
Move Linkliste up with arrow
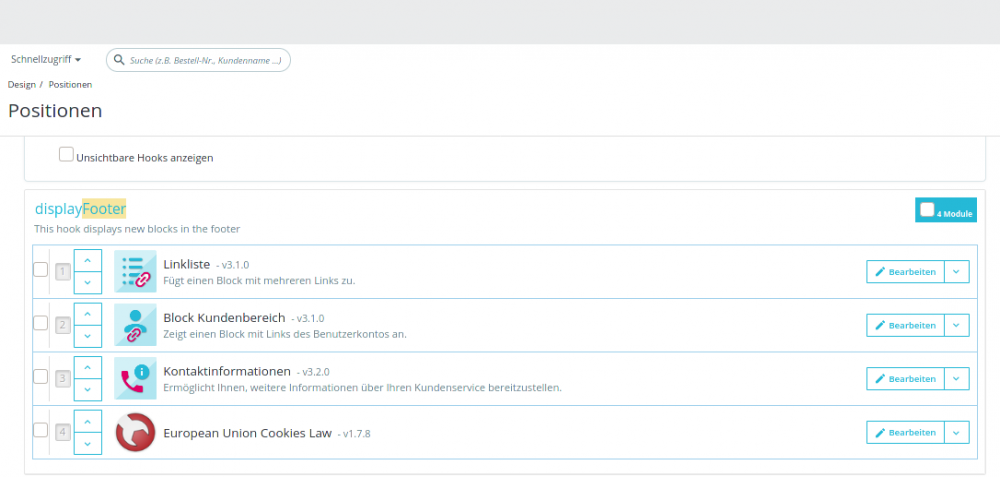88,261
